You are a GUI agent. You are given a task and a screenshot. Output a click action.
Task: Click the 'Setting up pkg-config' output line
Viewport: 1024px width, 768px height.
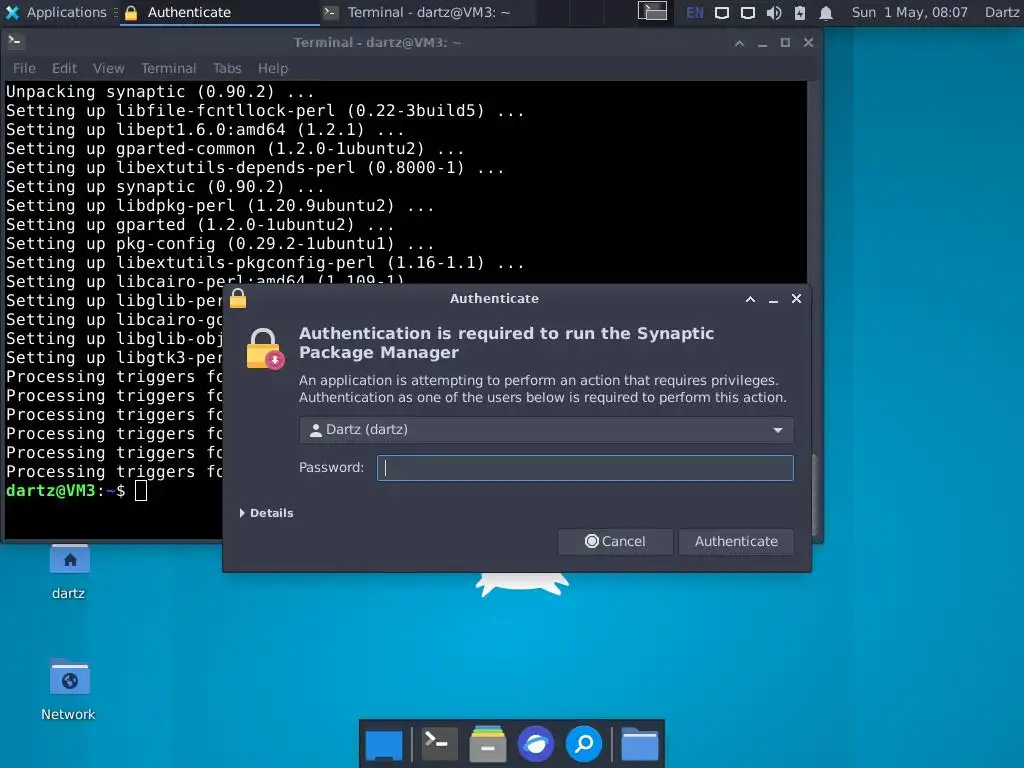tap(220, 244)
